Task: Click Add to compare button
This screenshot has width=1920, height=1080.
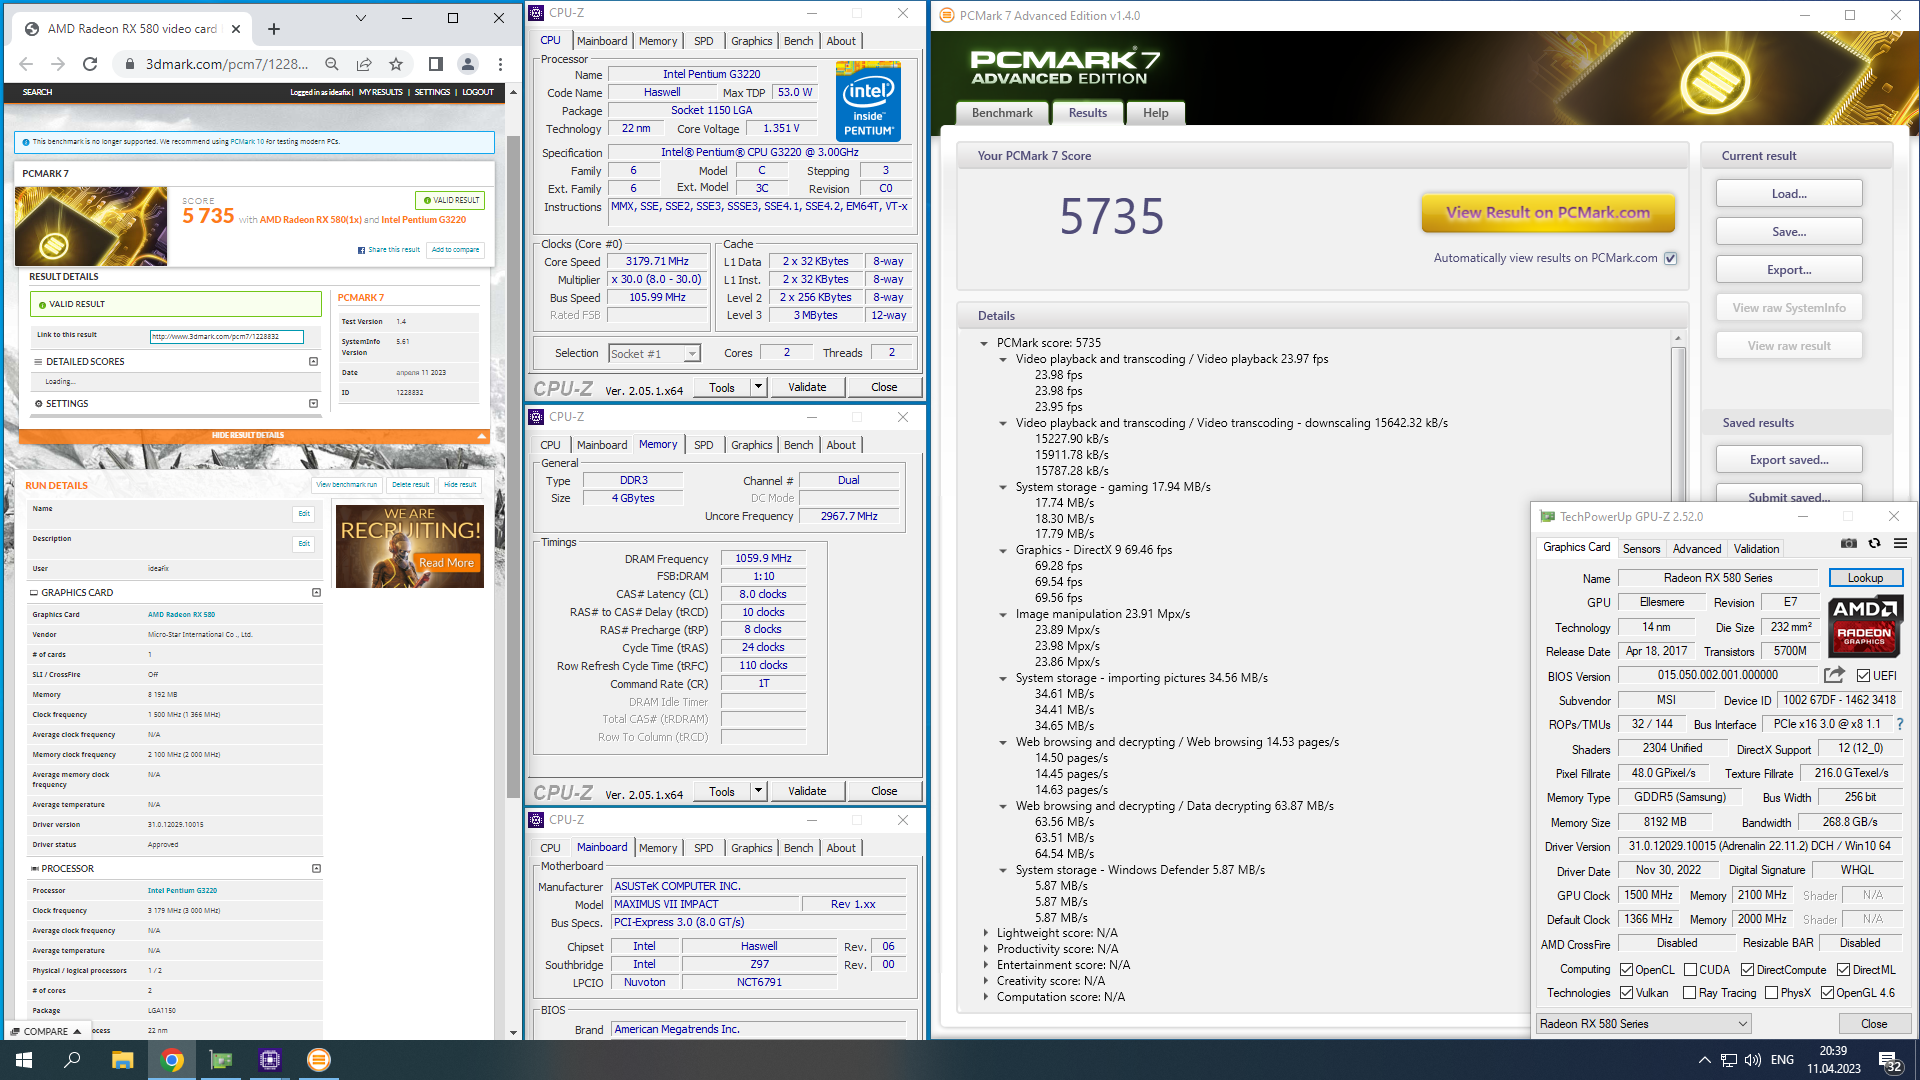Action: tap(456, 250)
